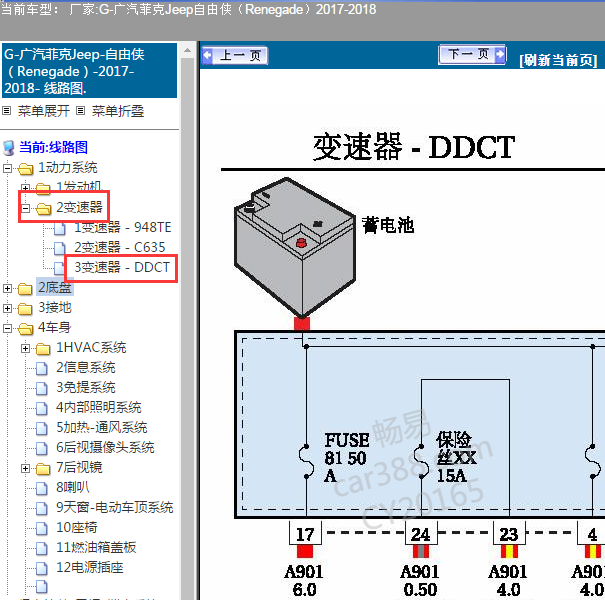Viewport: 605px width, 600px height.
Task: Open the 9天窗-电动车顶系统 diagram
Action: click(x=115, y=507)
